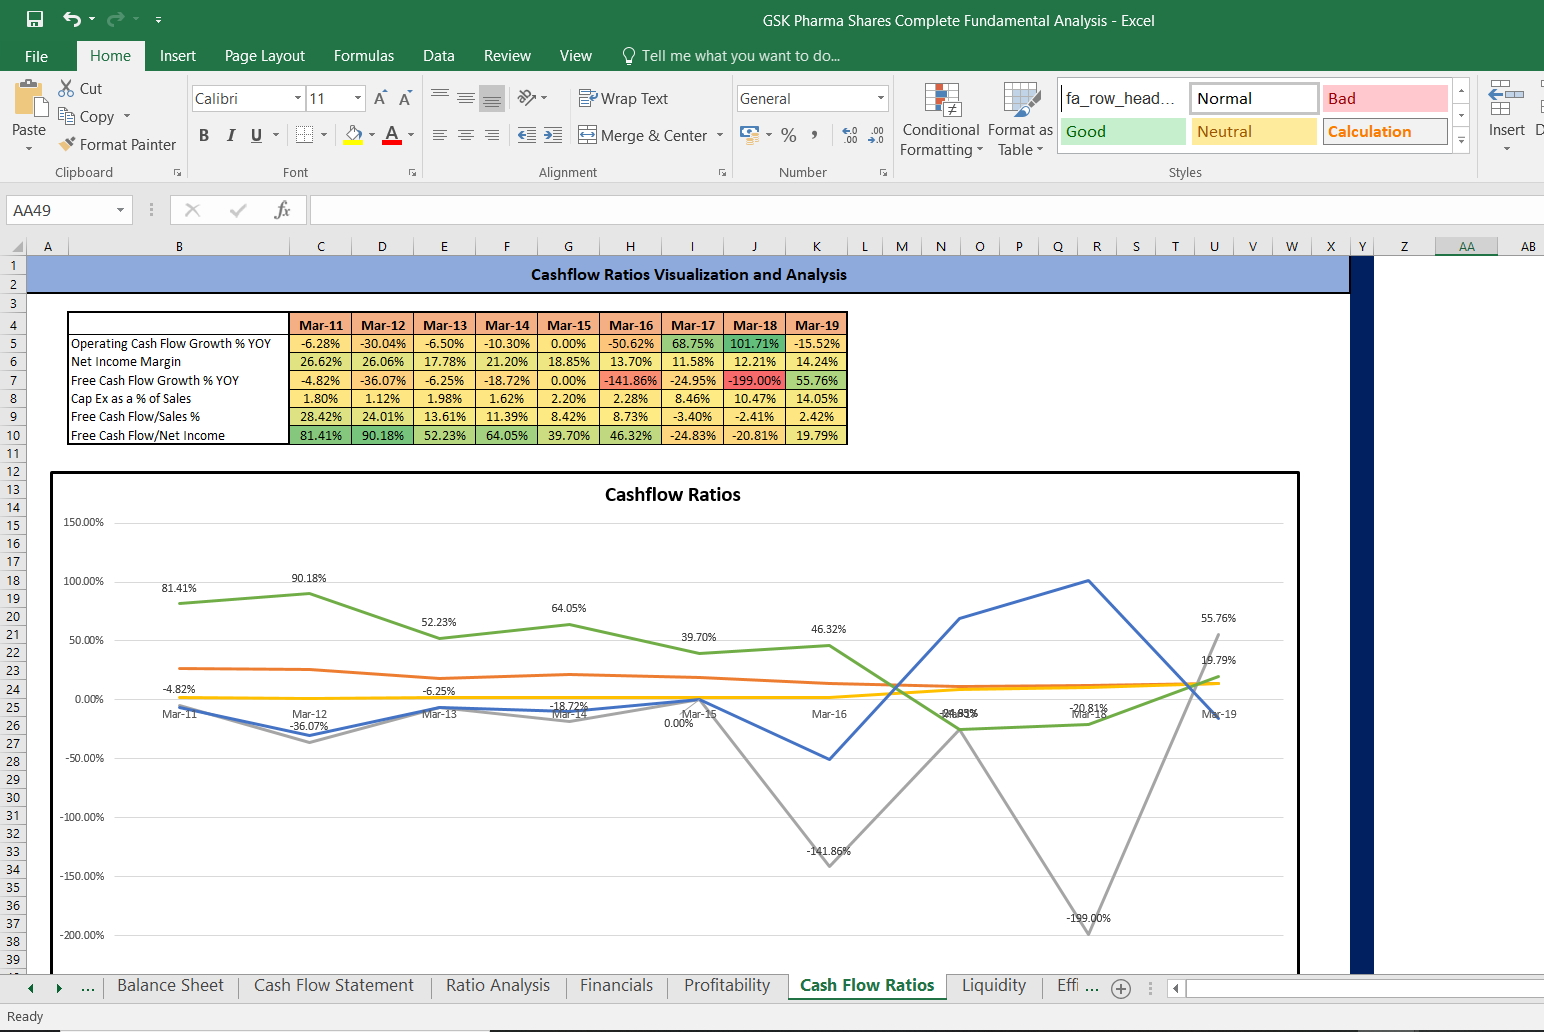Click Merge & Center button
Screen dimensions: 1544x1032
tap(643, 135)
